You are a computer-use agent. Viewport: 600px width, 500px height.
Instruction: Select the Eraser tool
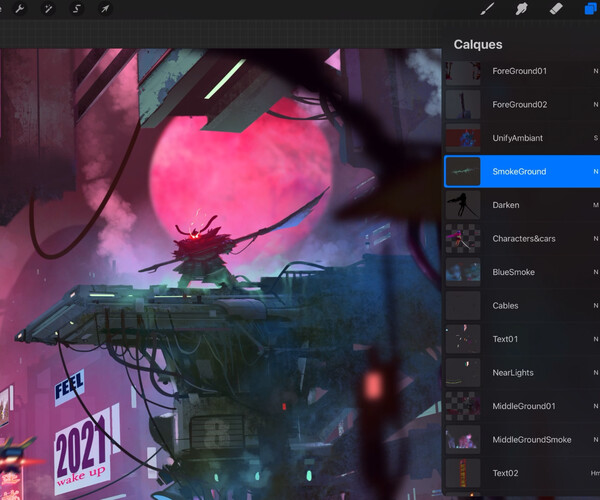coord(556,8)
